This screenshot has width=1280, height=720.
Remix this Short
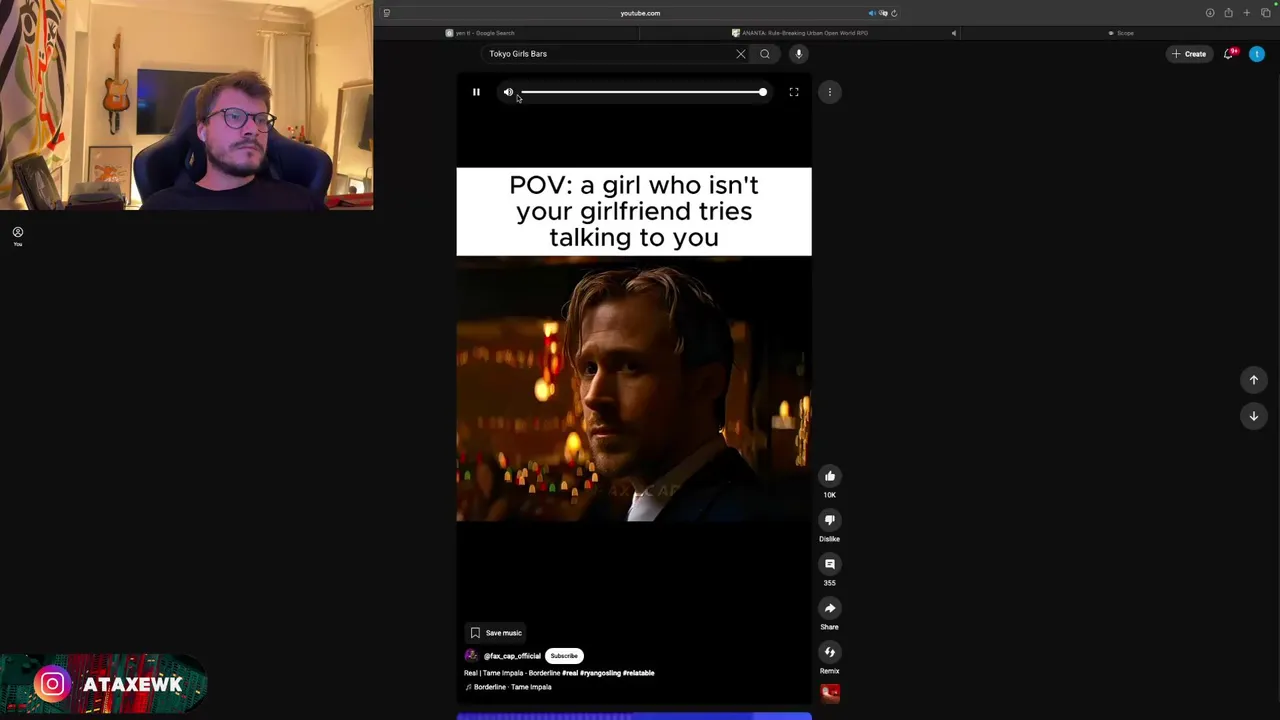[x=830, y=652]
